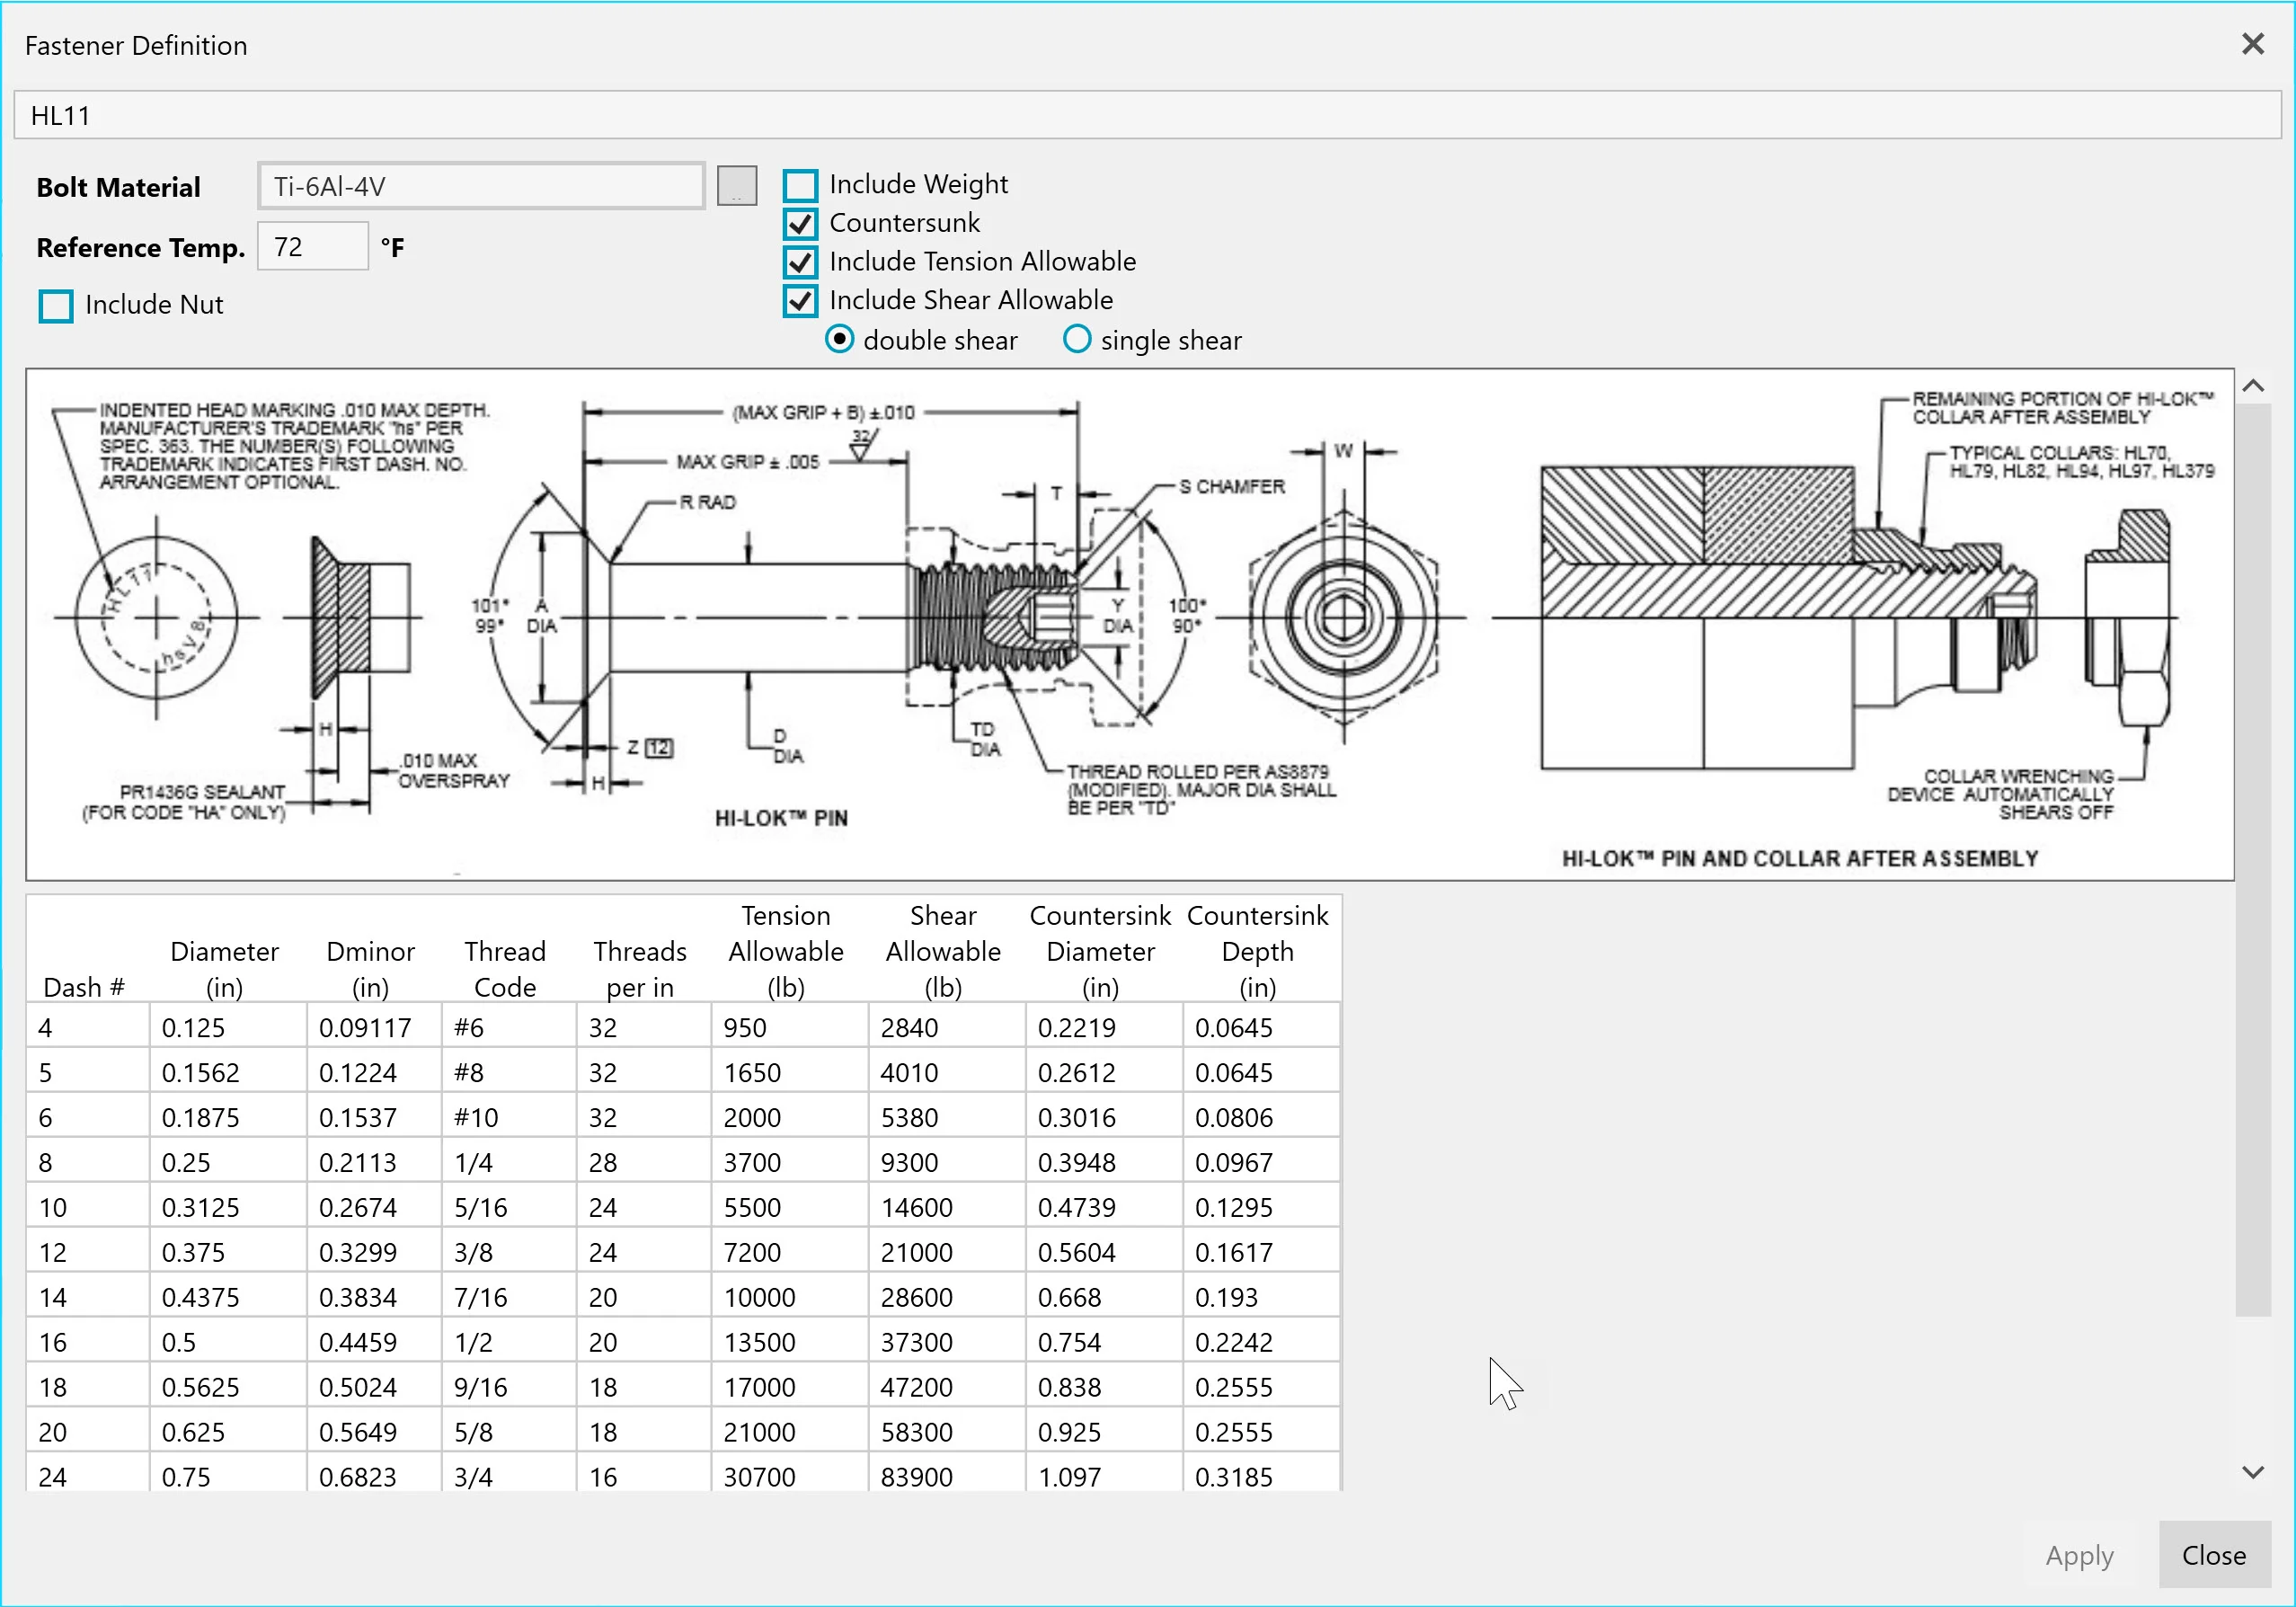Click the Bolt Material Ti-6Al-4V field
The image size is (2296, 1607).
481,186
